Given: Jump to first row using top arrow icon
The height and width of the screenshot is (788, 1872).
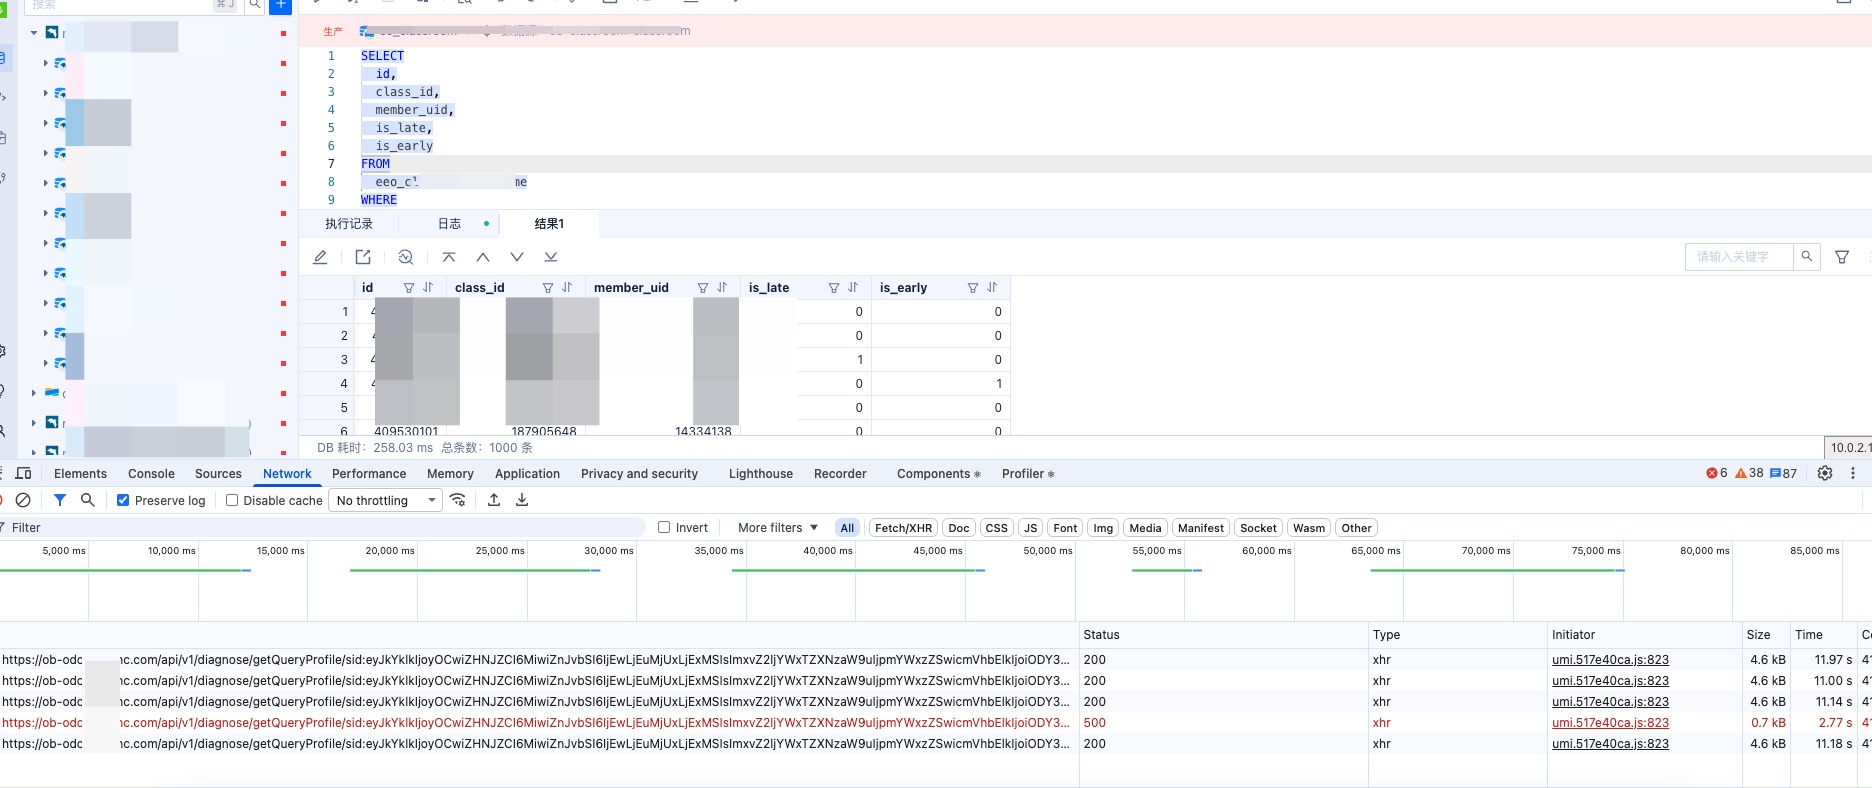Looking at the screenshot, I should [449, 257].
